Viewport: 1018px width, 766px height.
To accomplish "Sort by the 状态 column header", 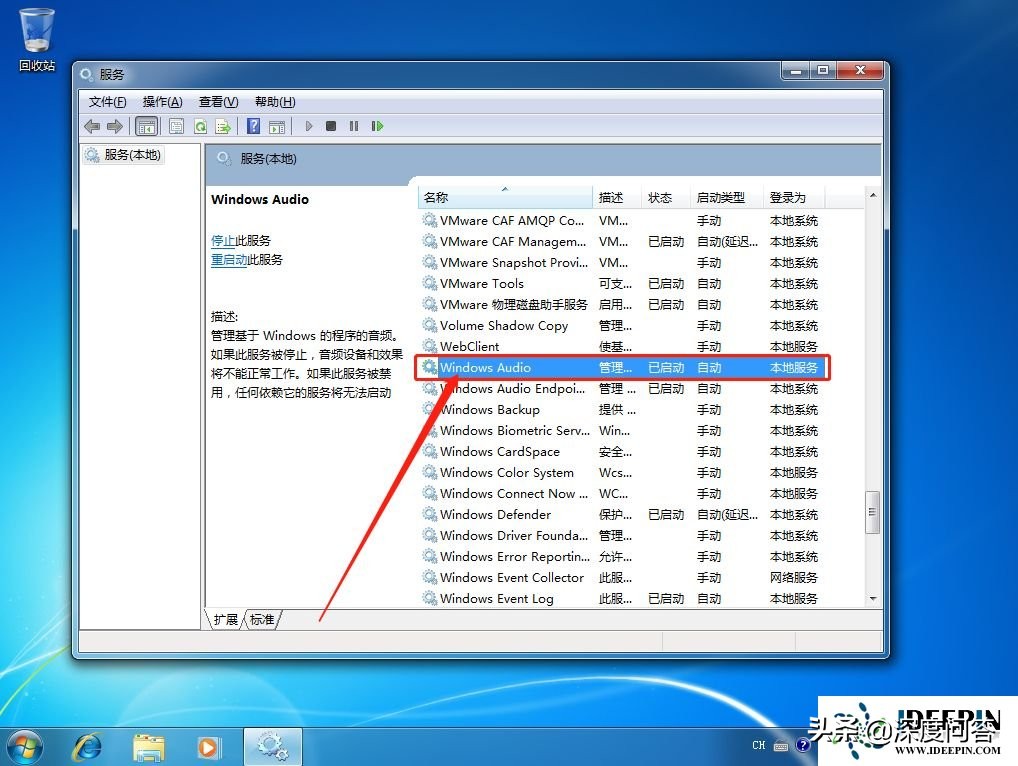I will coord(665,197).
